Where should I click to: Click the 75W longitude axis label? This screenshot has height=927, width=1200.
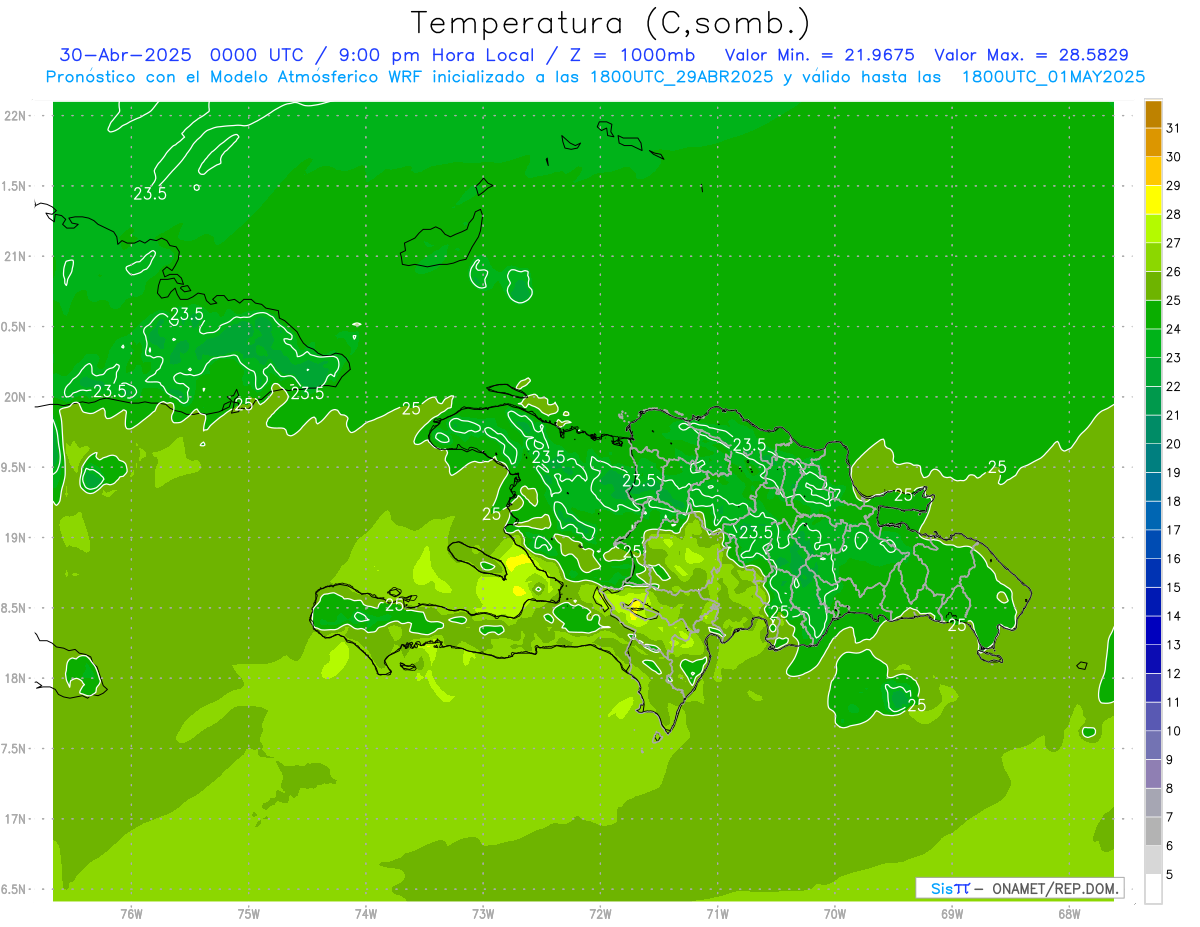(249, 914)
